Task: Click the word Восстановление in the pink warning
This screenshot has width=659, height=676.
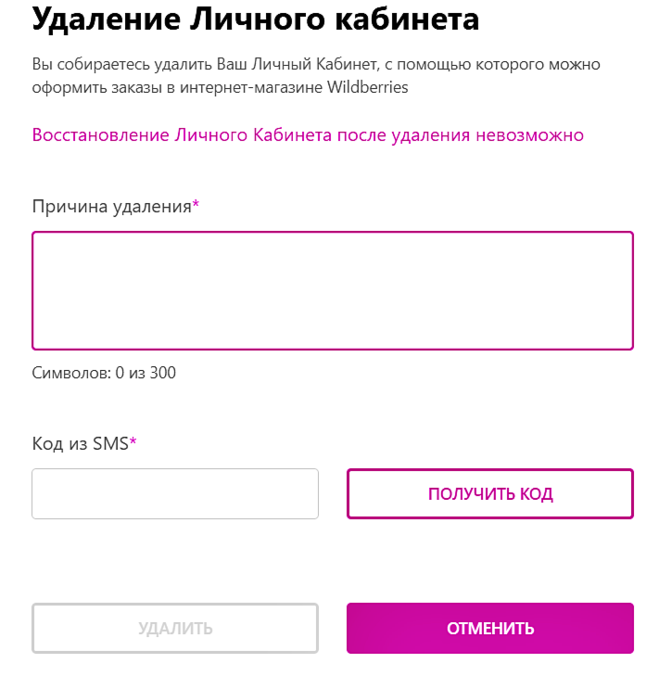Action: (101, 135)
